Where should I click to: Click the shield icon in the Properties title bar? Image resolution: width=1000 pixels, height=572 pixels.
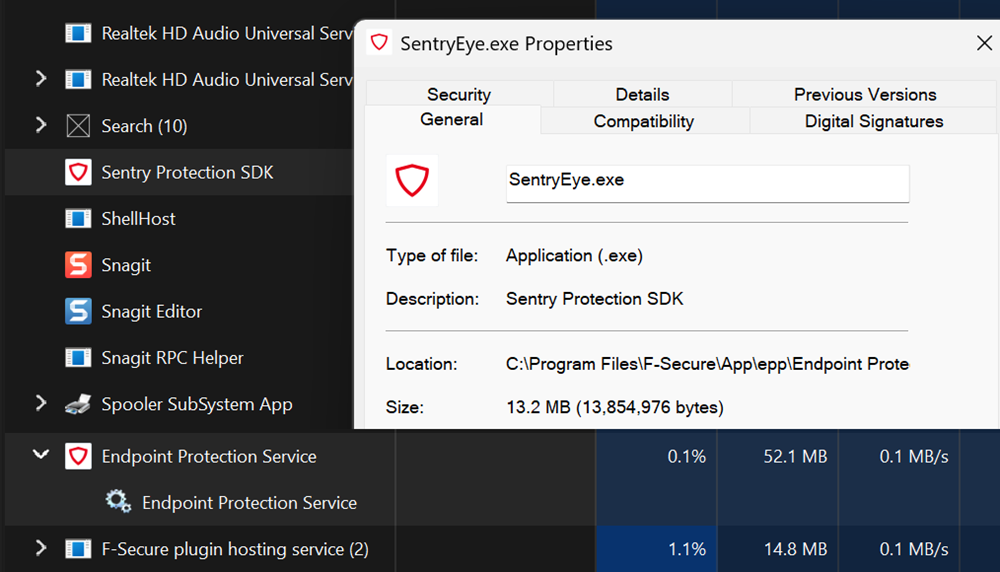[x=379, y=43]
